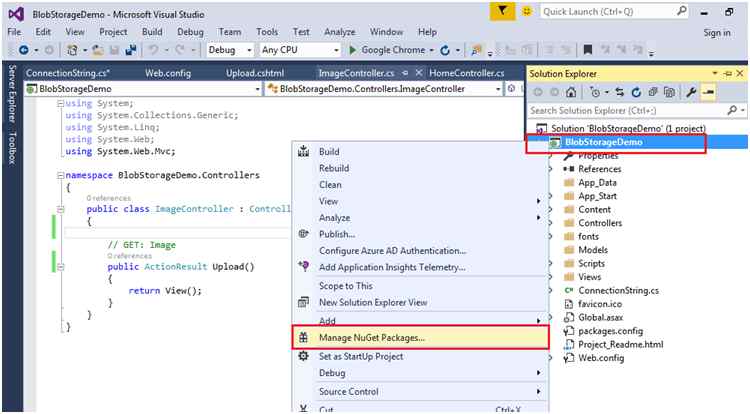The image size is (750, 414).
Task: Click Solution Explorer Sync with Active Document icon
Action: coord(619,92)
